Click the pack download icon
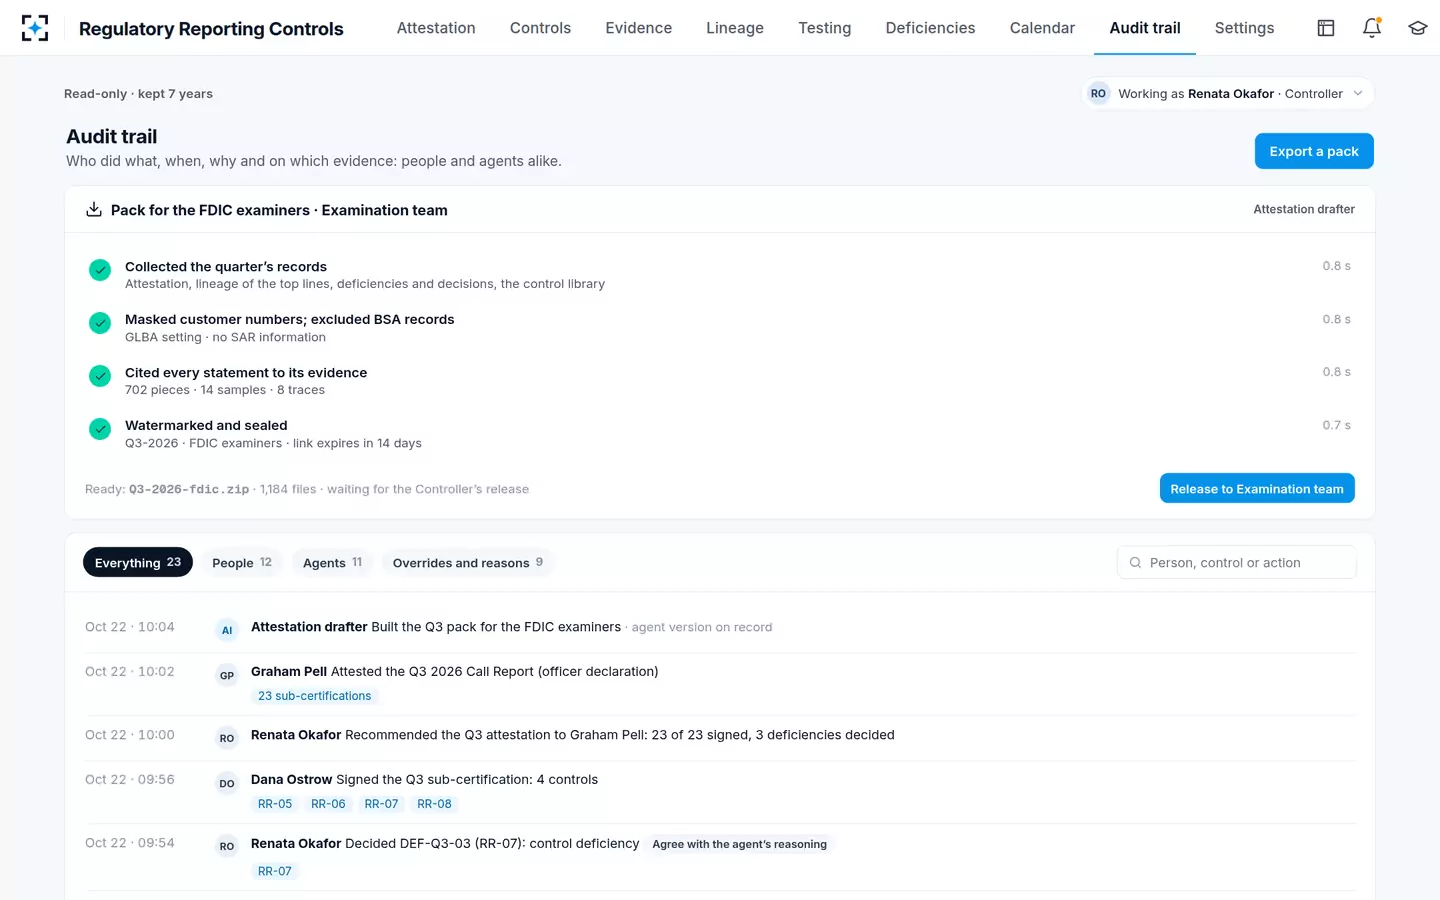 pyautogui.click(x=94, y=209)
